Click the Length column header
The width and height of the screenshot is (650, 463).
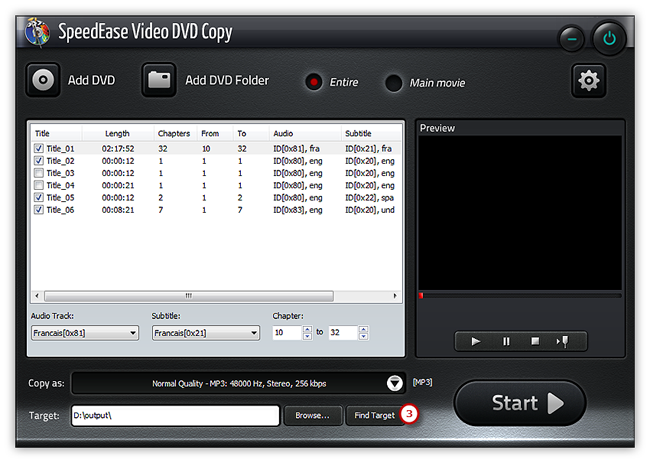117,133
